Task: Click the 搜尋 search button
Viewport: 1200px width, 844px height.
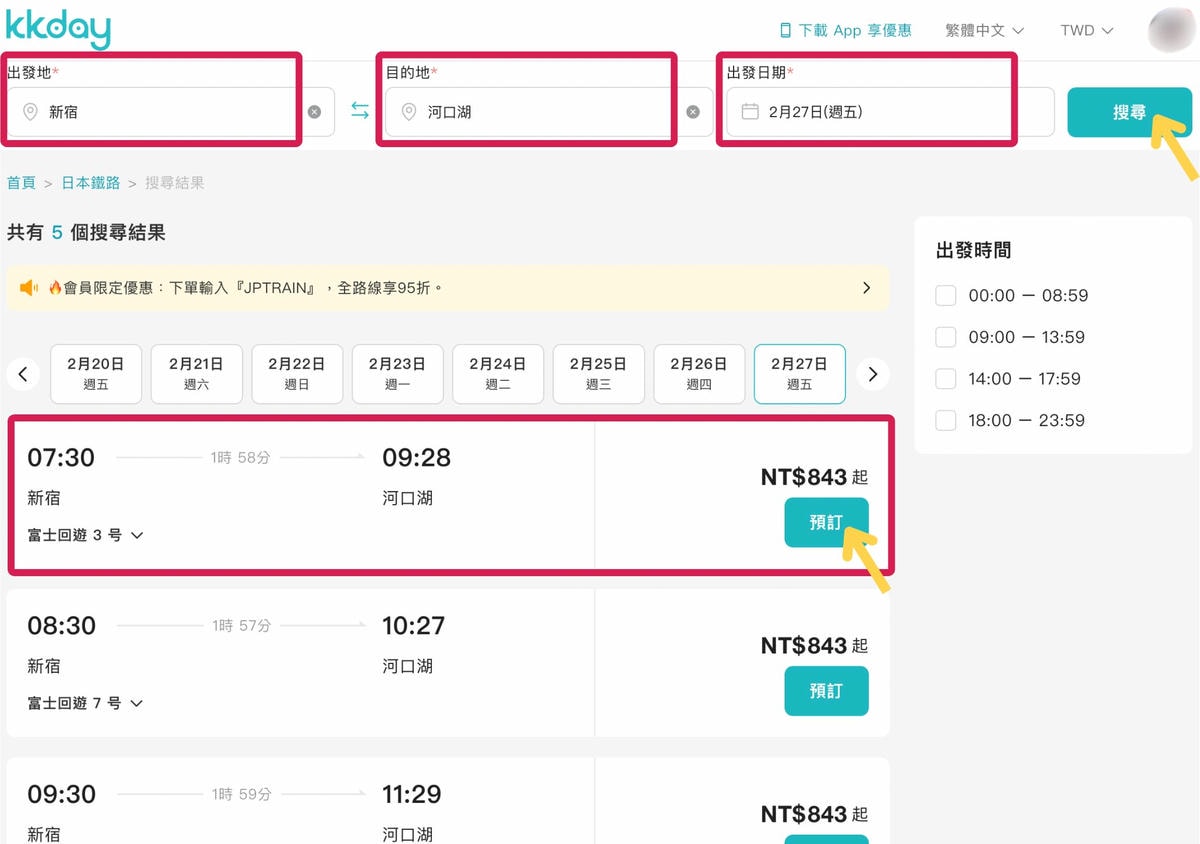Action: point(1129,112)
